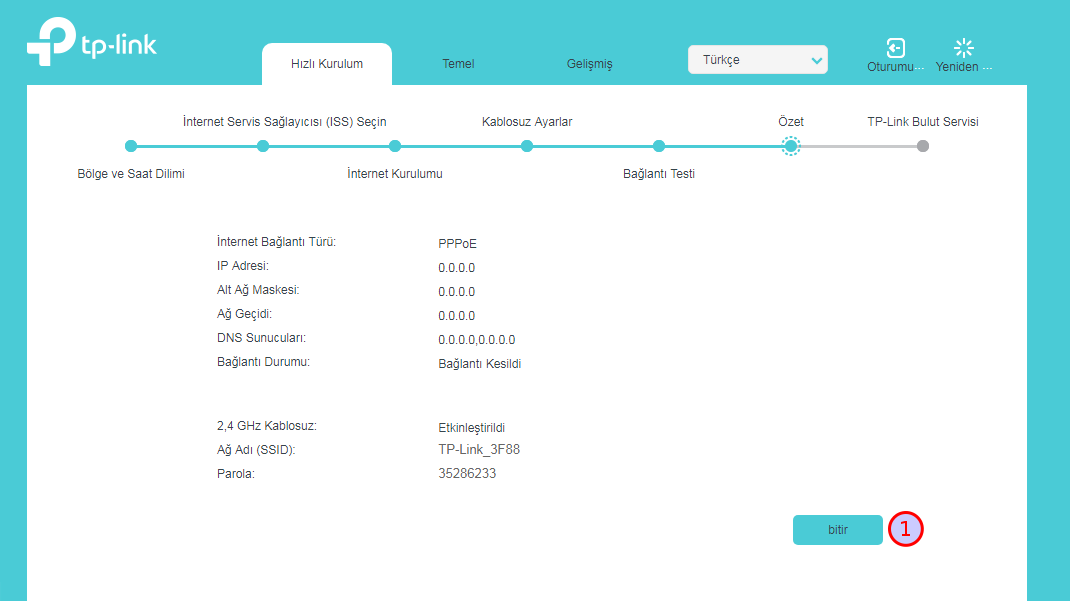Click the Parola value 35286233
Screen dimensions: 1070x601
click(x=467, y=473)
